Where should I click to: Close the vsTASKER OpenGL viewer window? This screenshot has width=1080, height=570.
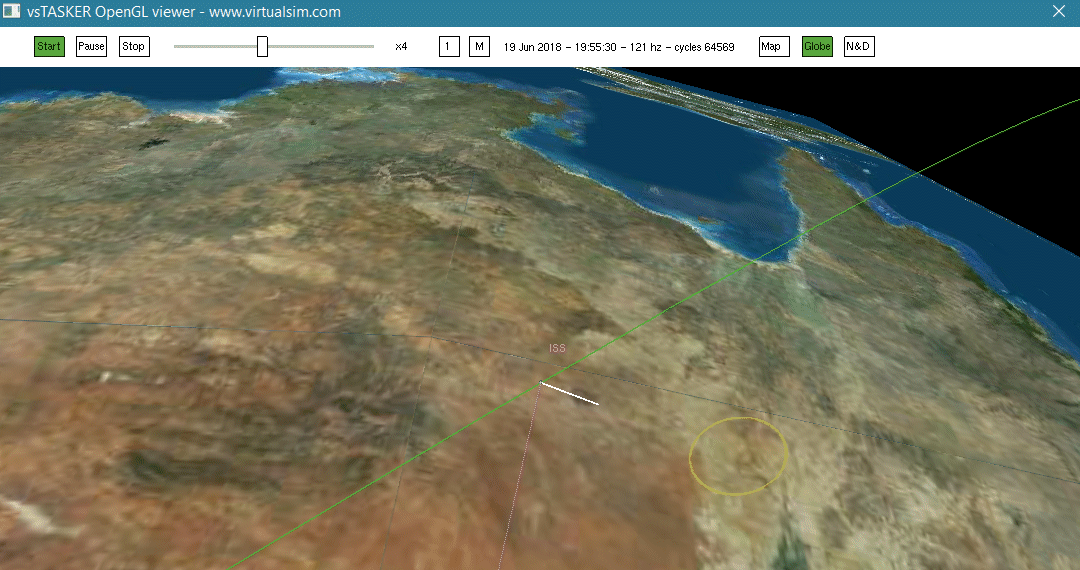1059,12
